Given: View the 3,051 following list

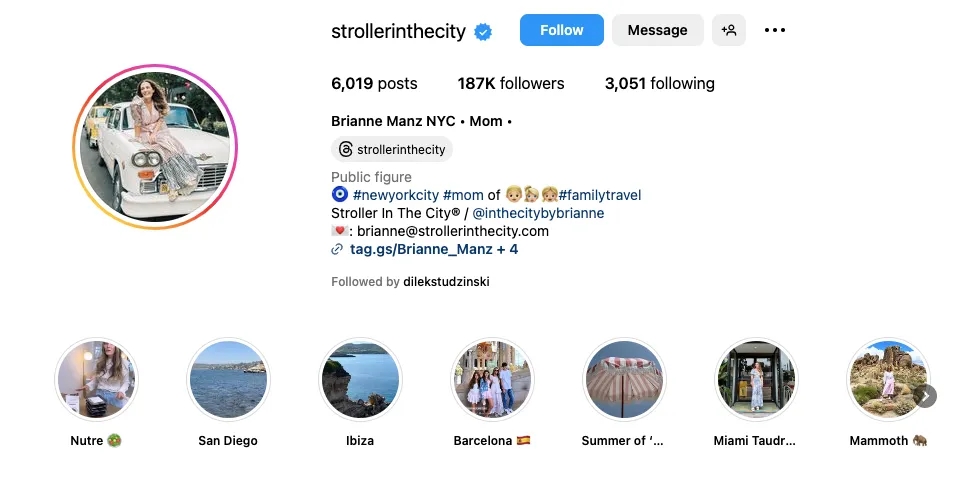Looking at the screenshot, I should pyautogui.click(x=659, y=84).
